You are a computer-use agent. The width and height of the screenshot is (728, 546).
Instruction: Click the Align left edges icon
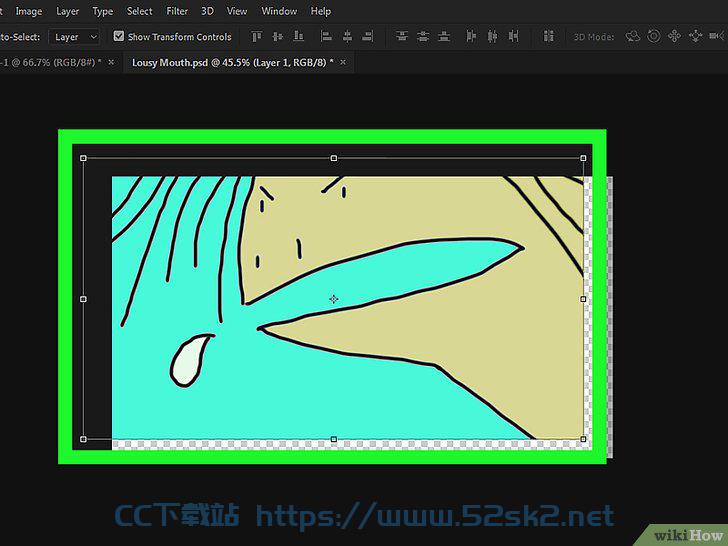tap(326, 36)
